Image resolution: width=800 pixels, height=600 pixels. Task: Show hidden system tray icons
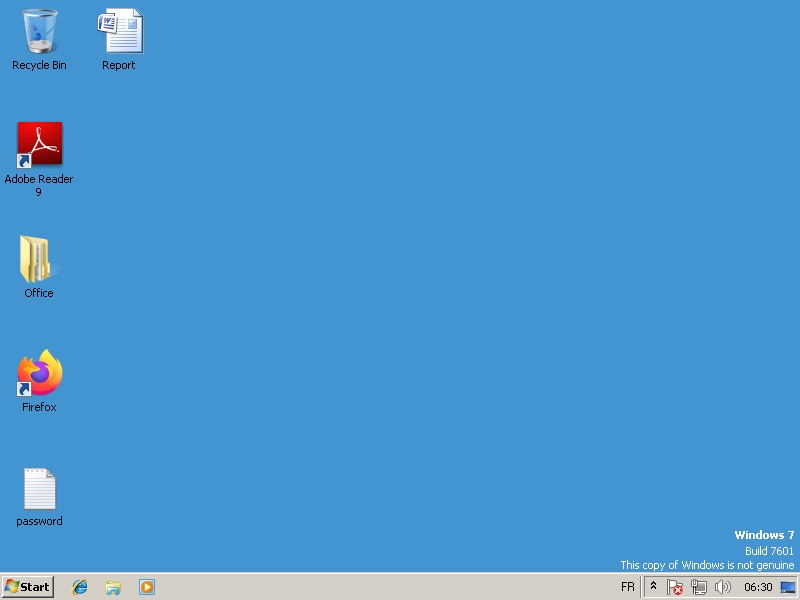tap(653, 586)
